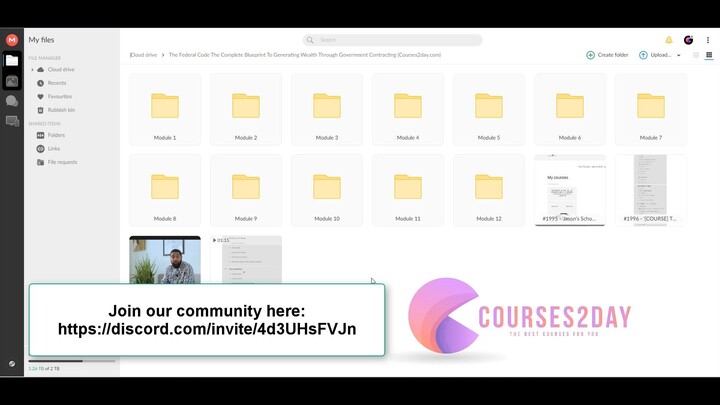Open the three-dot menu at top right
Screen dimensions: 720x405
coord(706,40)
